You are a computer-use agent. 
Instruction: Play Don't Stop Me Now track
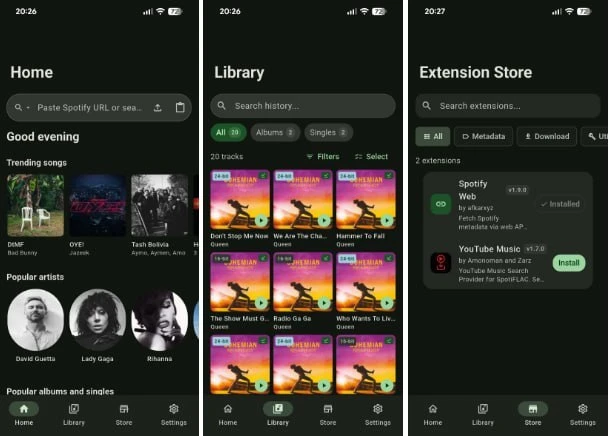click(x=261, y=221)
